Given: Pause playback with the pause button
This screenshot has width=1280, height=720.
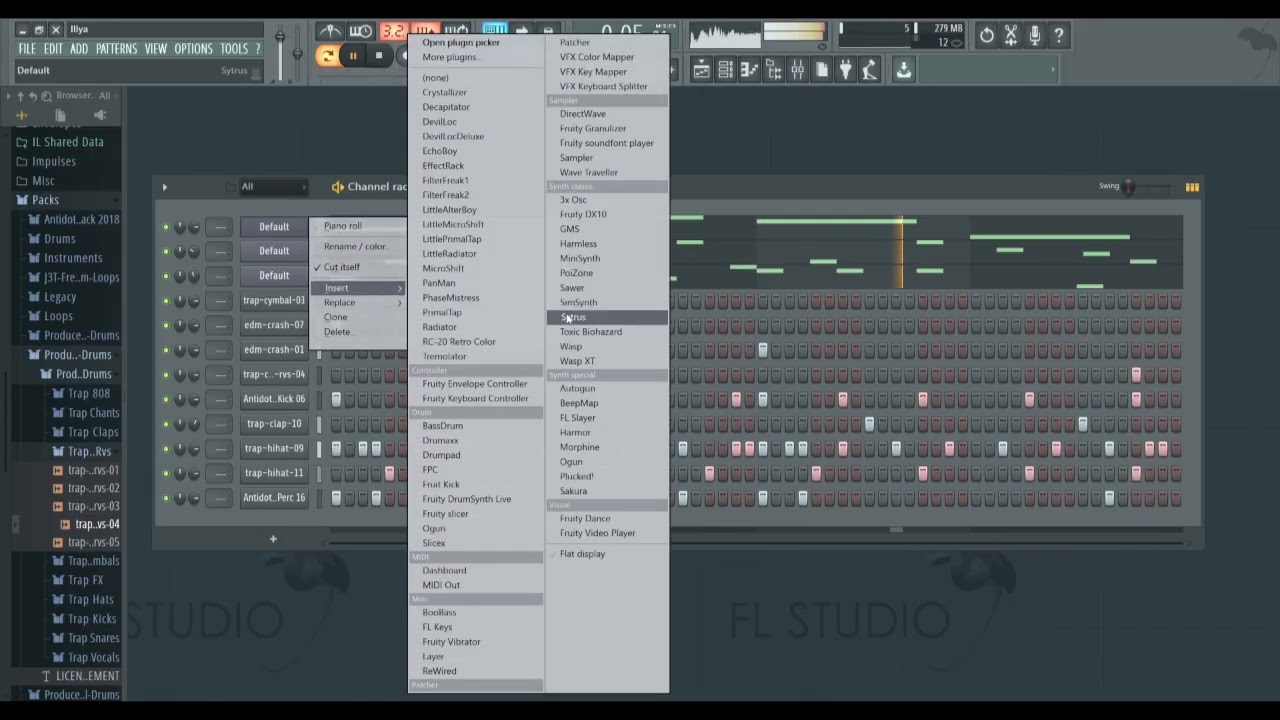Looking at the screenshot, I should pos(353,56).
